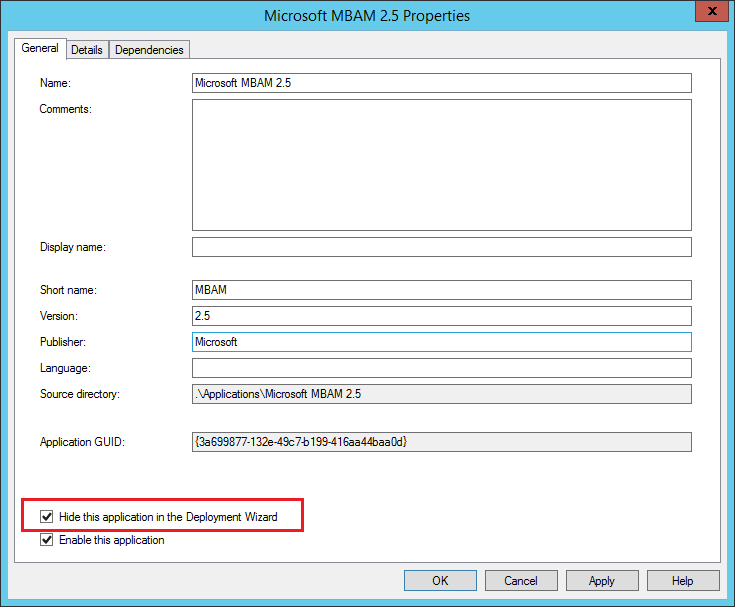Image resolution: width=735 pixels, height=607 pixels.
Task: Click the 'Source directory:' label
Action: (x=80, y=394)
